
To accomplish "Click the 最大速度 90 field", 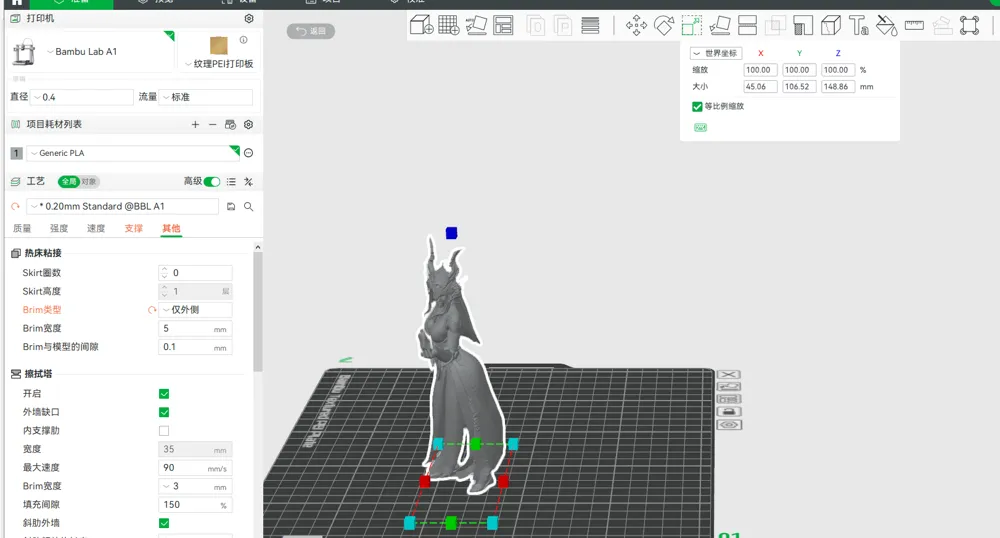I will tap(195, 468).
